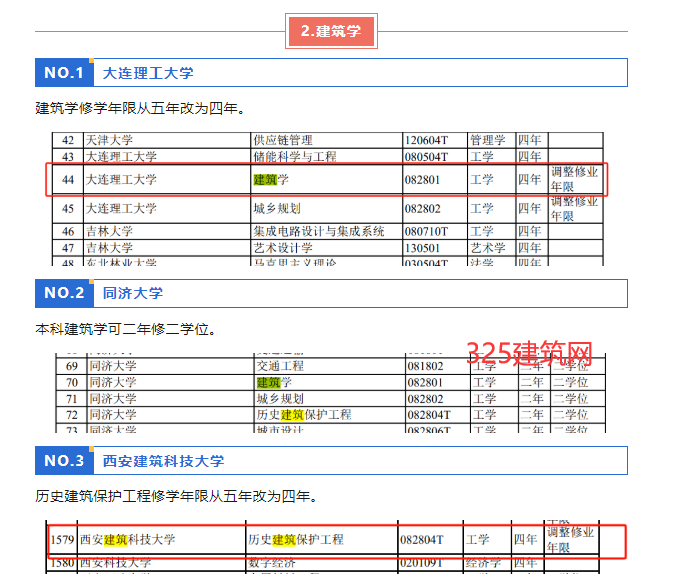Select "吉林大学" in row 46
681x584 pixels.
point(109,231)
